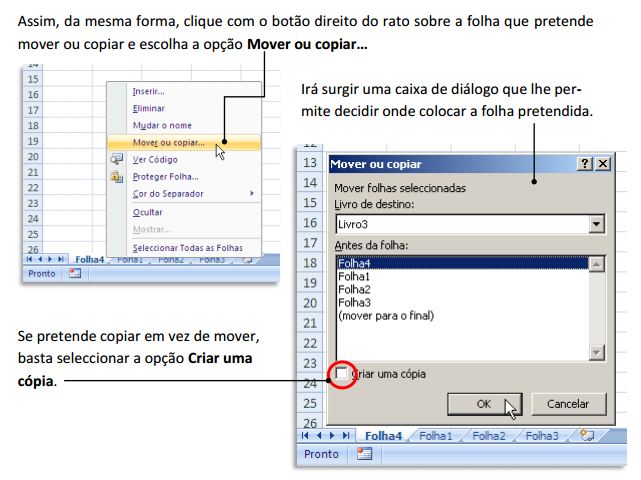Viewport: 641px width, 480px height.
Task: Click Seleccionar Todas as Folhas
Action: coord(187,247)
